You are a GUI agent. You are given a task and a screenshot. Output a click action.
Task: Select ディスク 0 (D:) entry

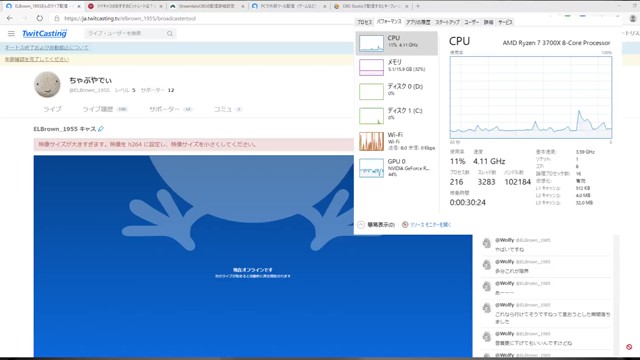(x=396, y=91)
